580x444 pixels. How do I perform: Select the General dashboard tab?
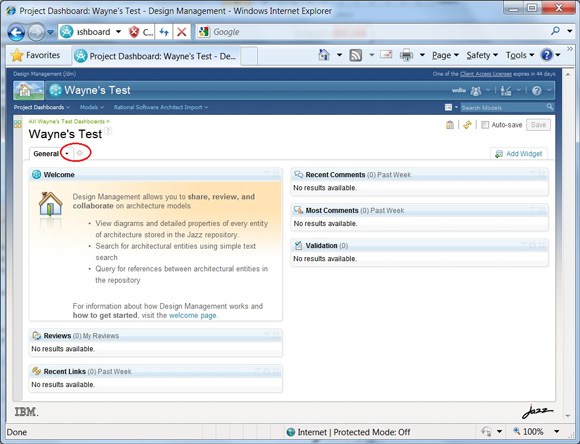point(46,154)
